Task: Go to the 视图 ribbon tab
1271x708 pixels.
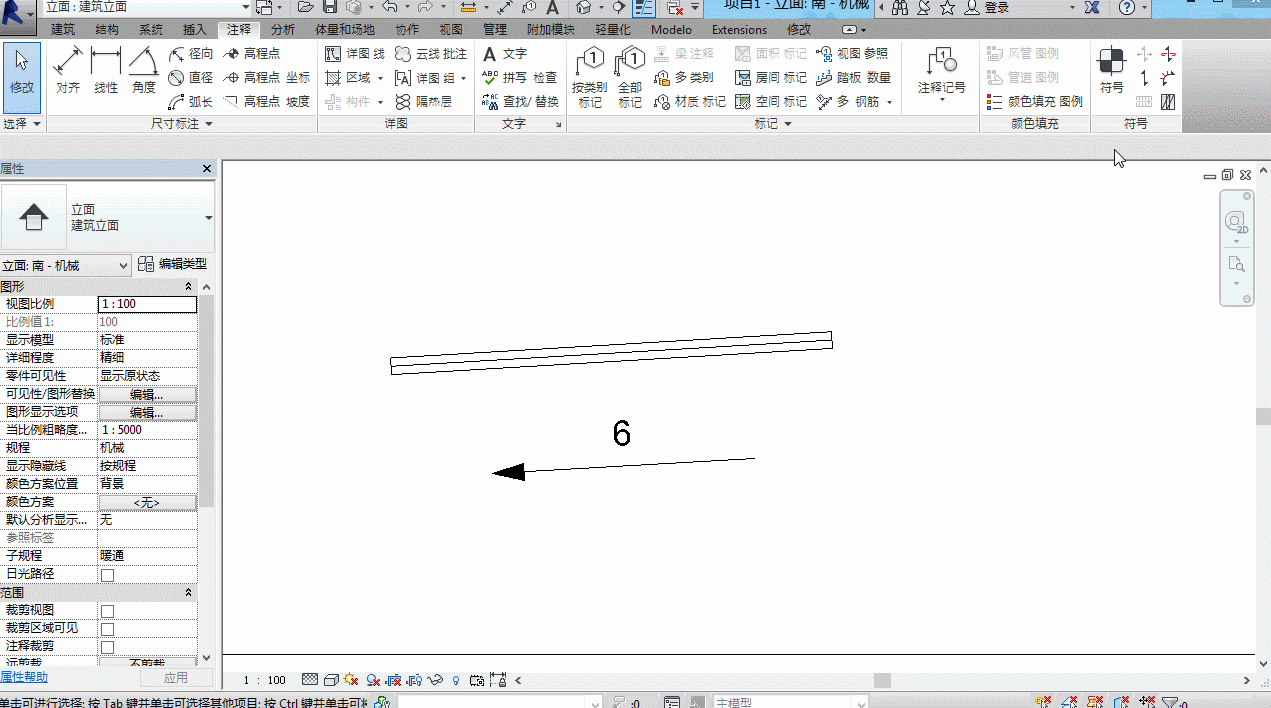Action: (x=452, y=30)
